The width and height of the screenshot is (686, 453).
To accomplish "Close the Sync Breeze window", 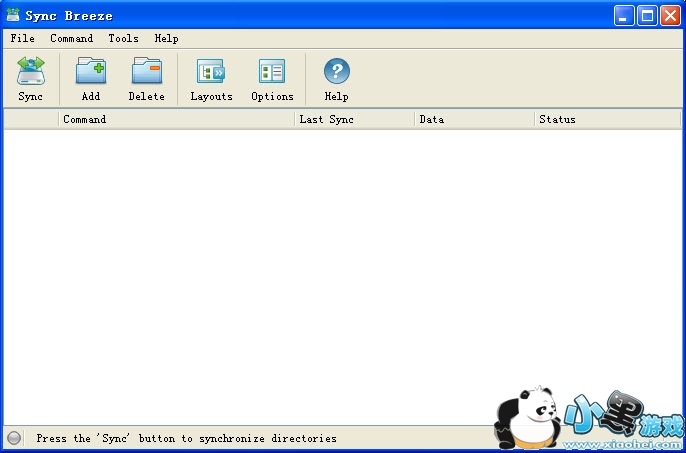I will click(670, 16).
